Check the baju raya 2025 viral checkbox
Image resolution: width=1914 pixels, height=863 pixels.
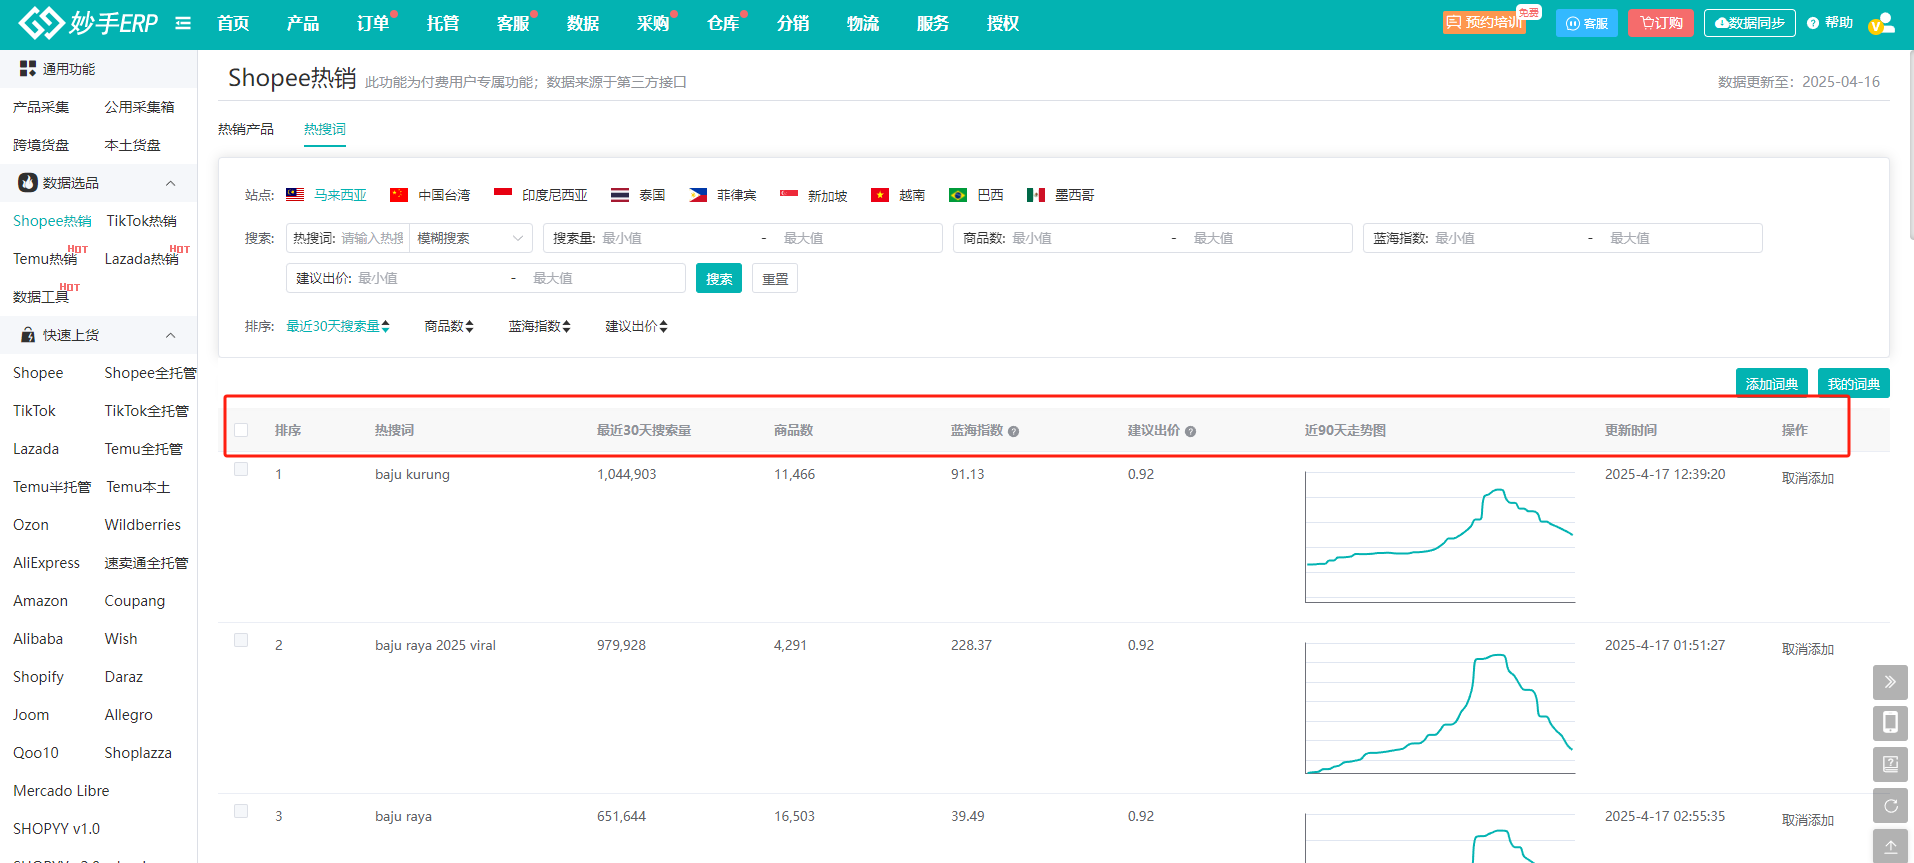tap(241, 640)
